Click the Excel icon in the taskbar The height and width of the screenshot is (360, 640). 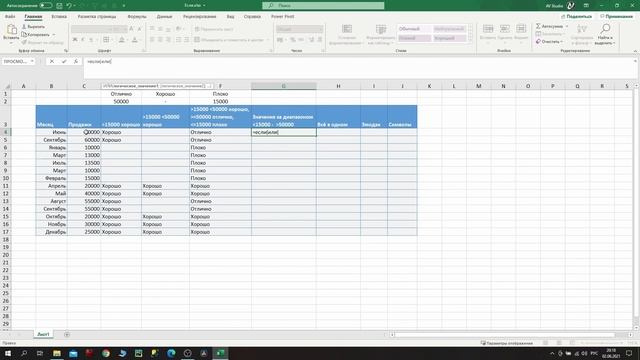220,353
